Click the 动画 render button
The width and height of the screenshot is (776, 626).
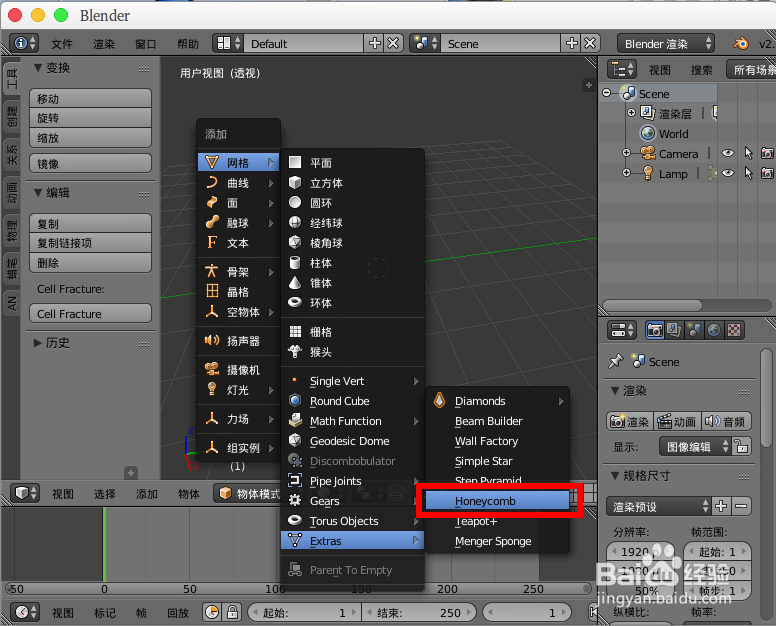677,421
